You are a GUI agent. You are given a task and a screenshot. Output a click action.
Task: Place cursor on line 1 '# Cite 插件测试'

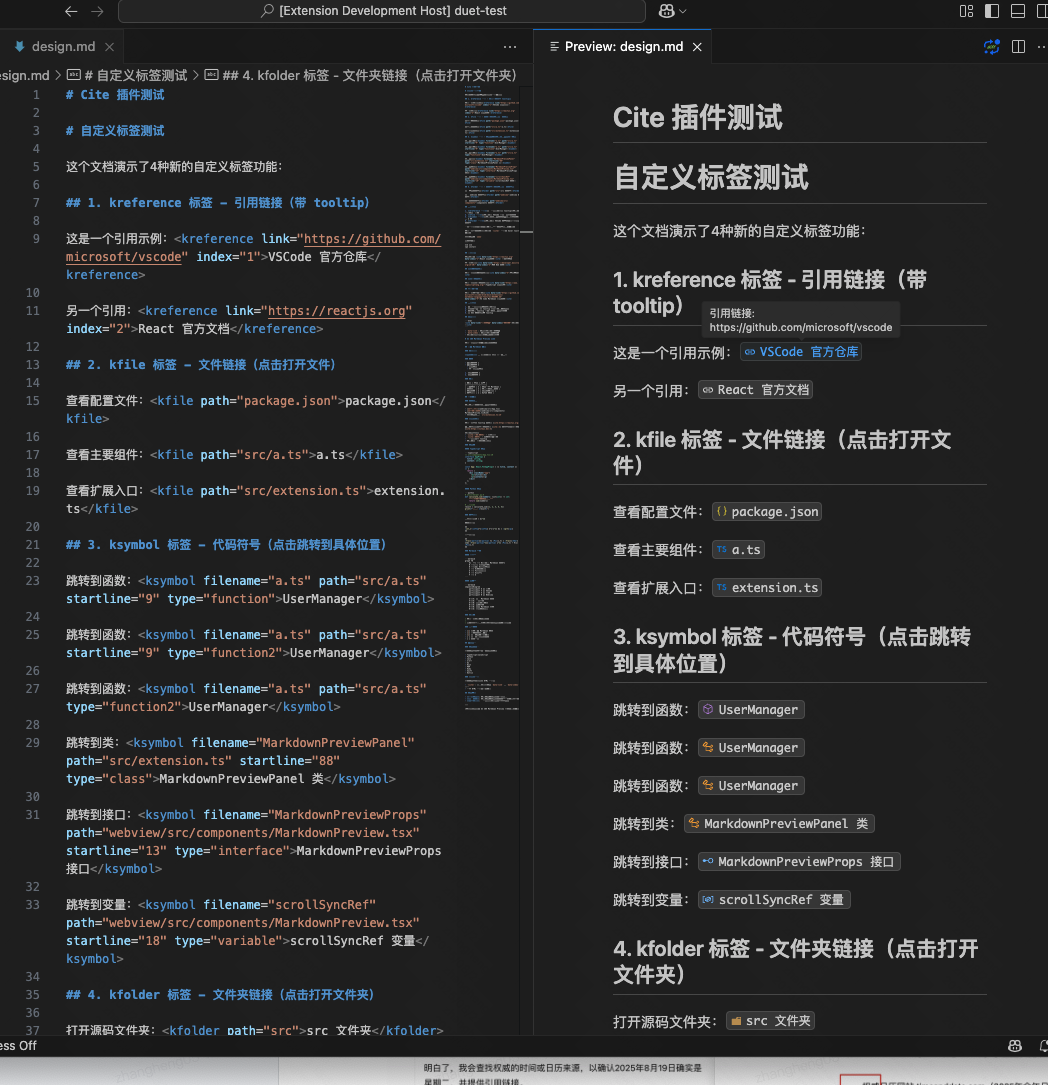click(115, 95)
